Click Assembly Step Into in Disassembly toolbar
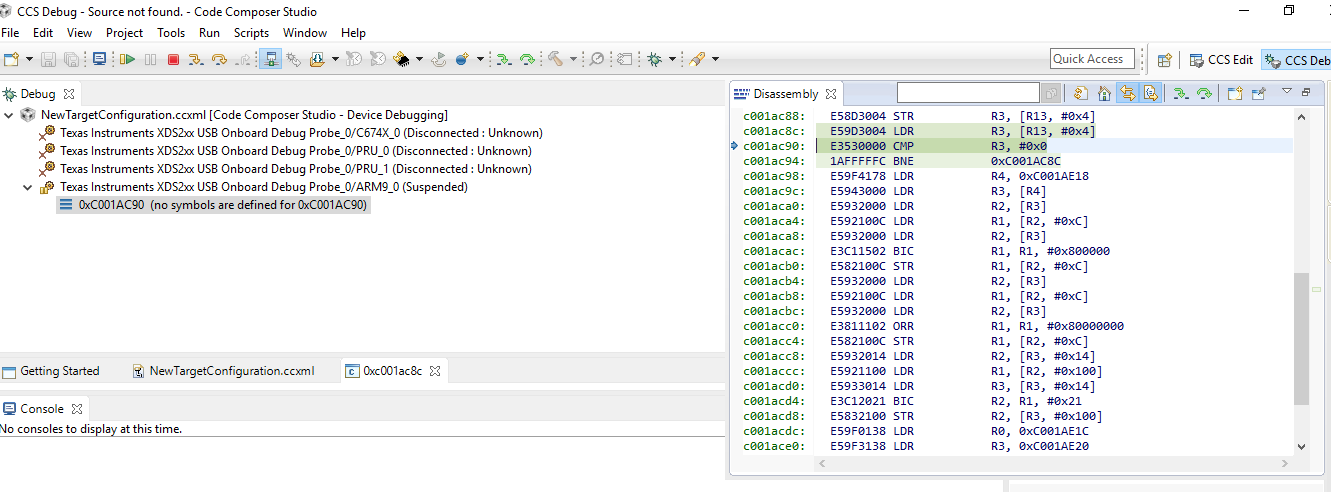This screenshot has width=1331, height=492. (1180, 94)
